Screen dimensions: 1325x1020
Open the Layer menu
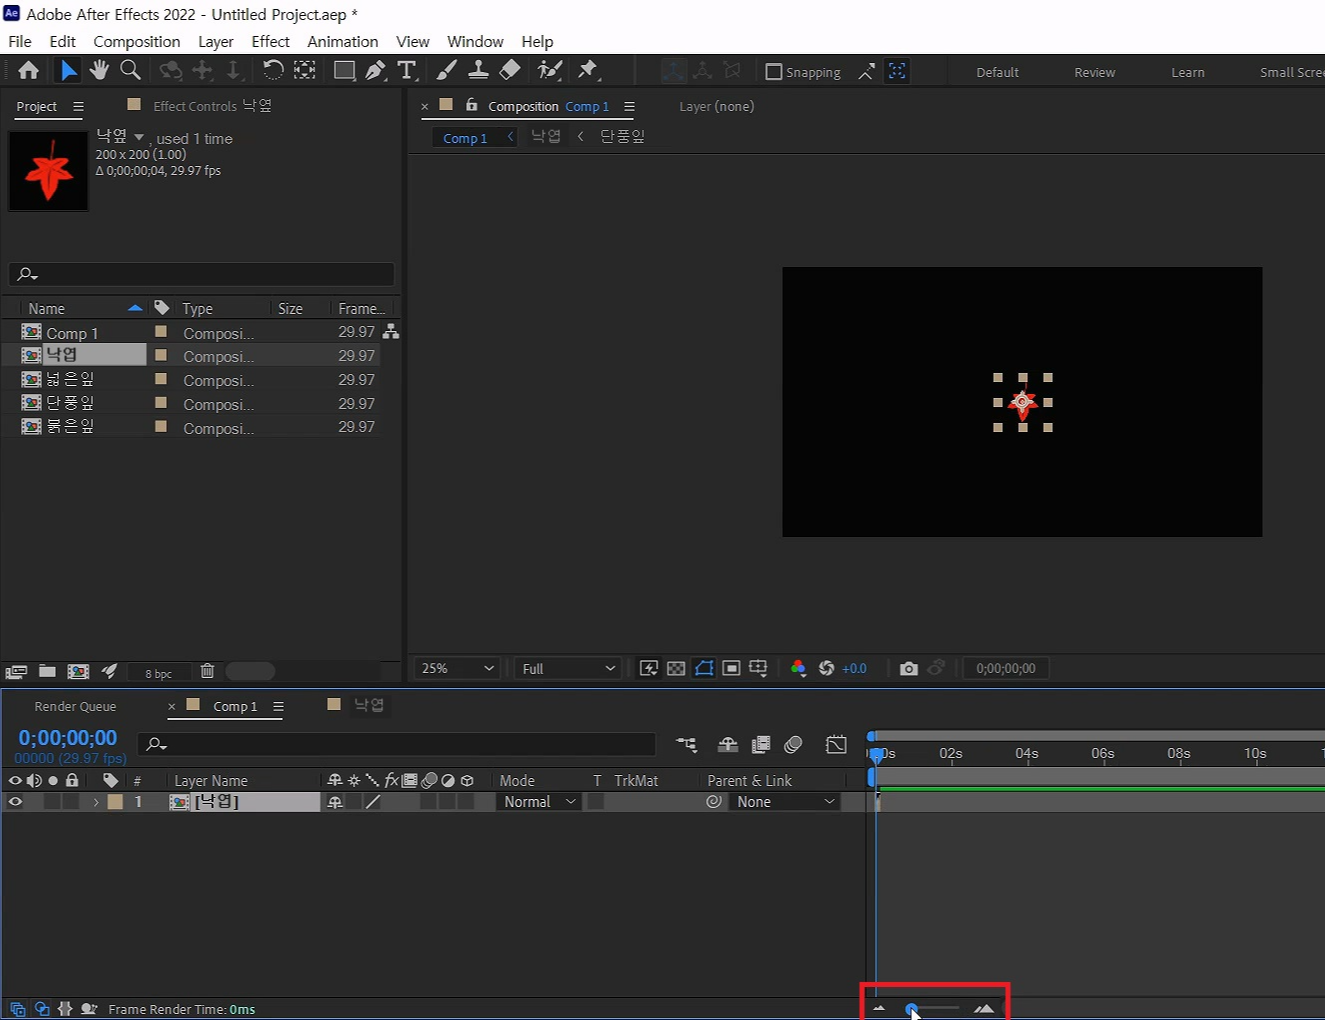[x=216, y=41]
